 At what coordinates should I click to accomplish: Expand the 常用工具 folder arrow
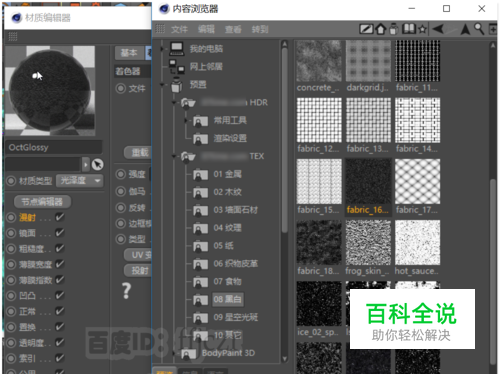(x=186, y=120)
